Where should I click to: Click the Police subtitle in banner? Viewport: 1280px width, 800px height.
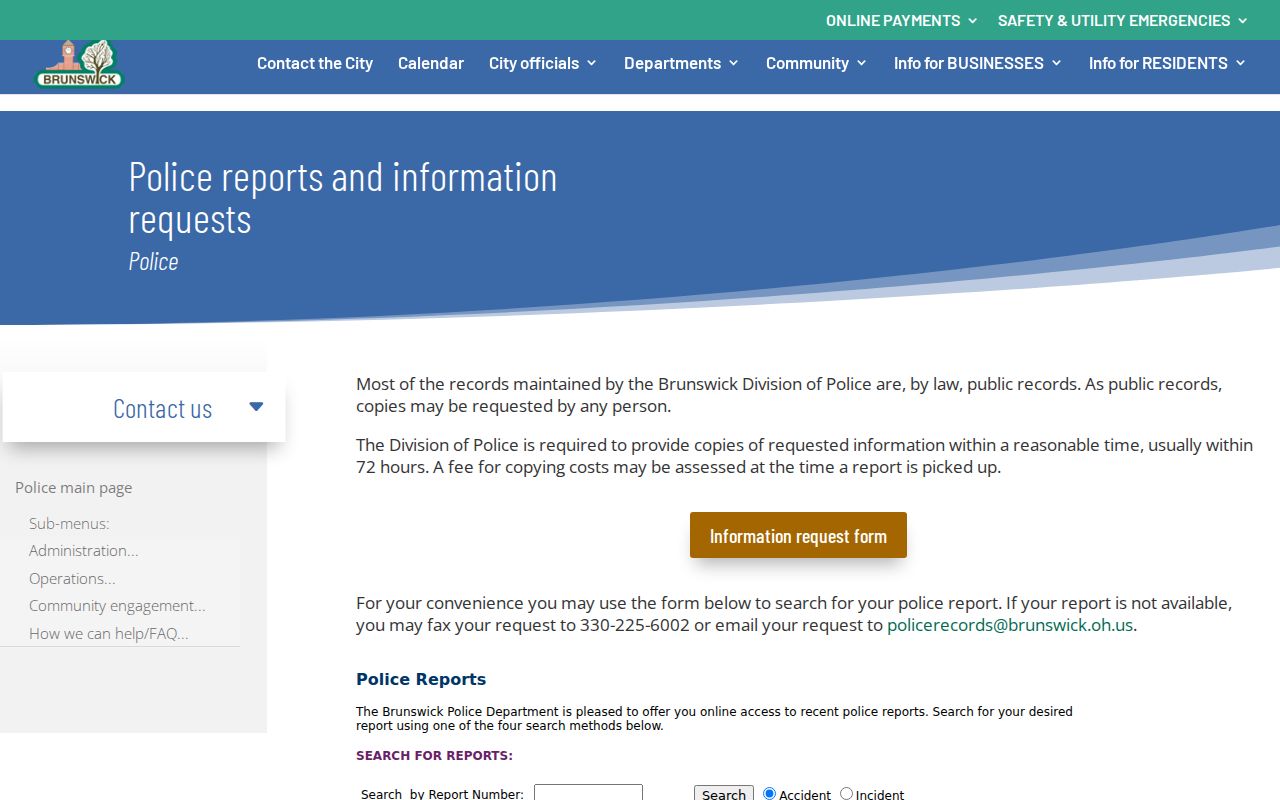tap(153, 261)
